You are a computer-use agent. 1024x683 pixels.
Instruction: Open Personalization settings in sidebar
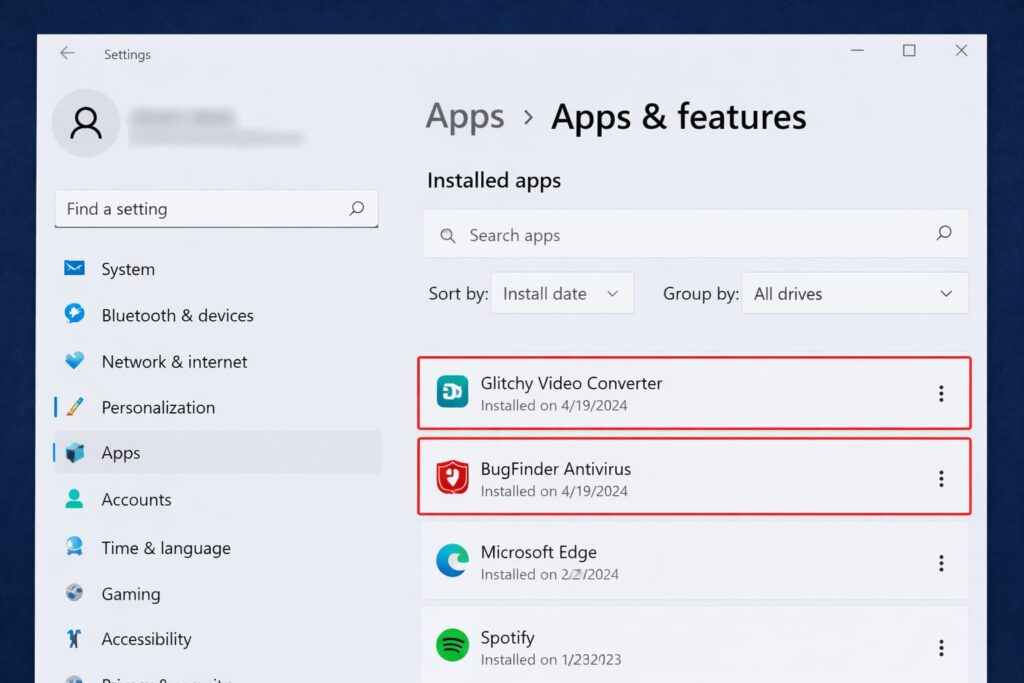158,407
